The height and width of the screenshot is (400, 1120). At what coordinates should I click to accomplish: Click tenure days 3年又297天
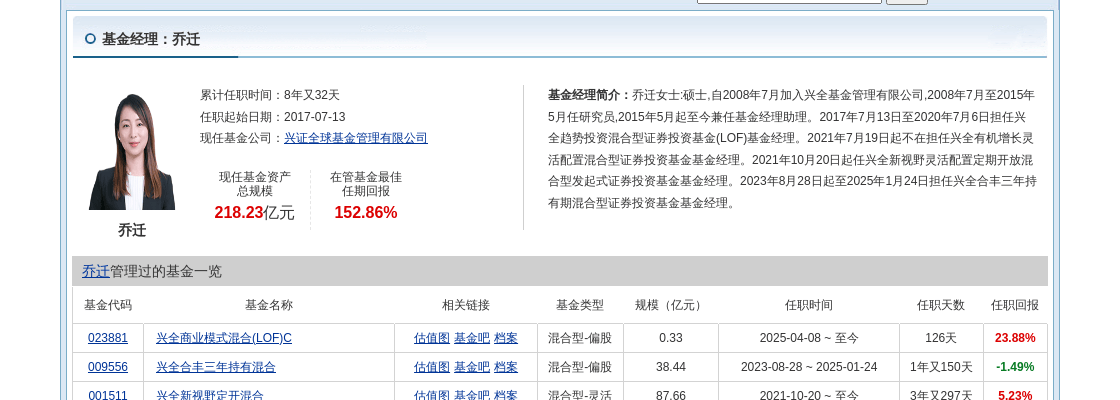pos(941,395)
